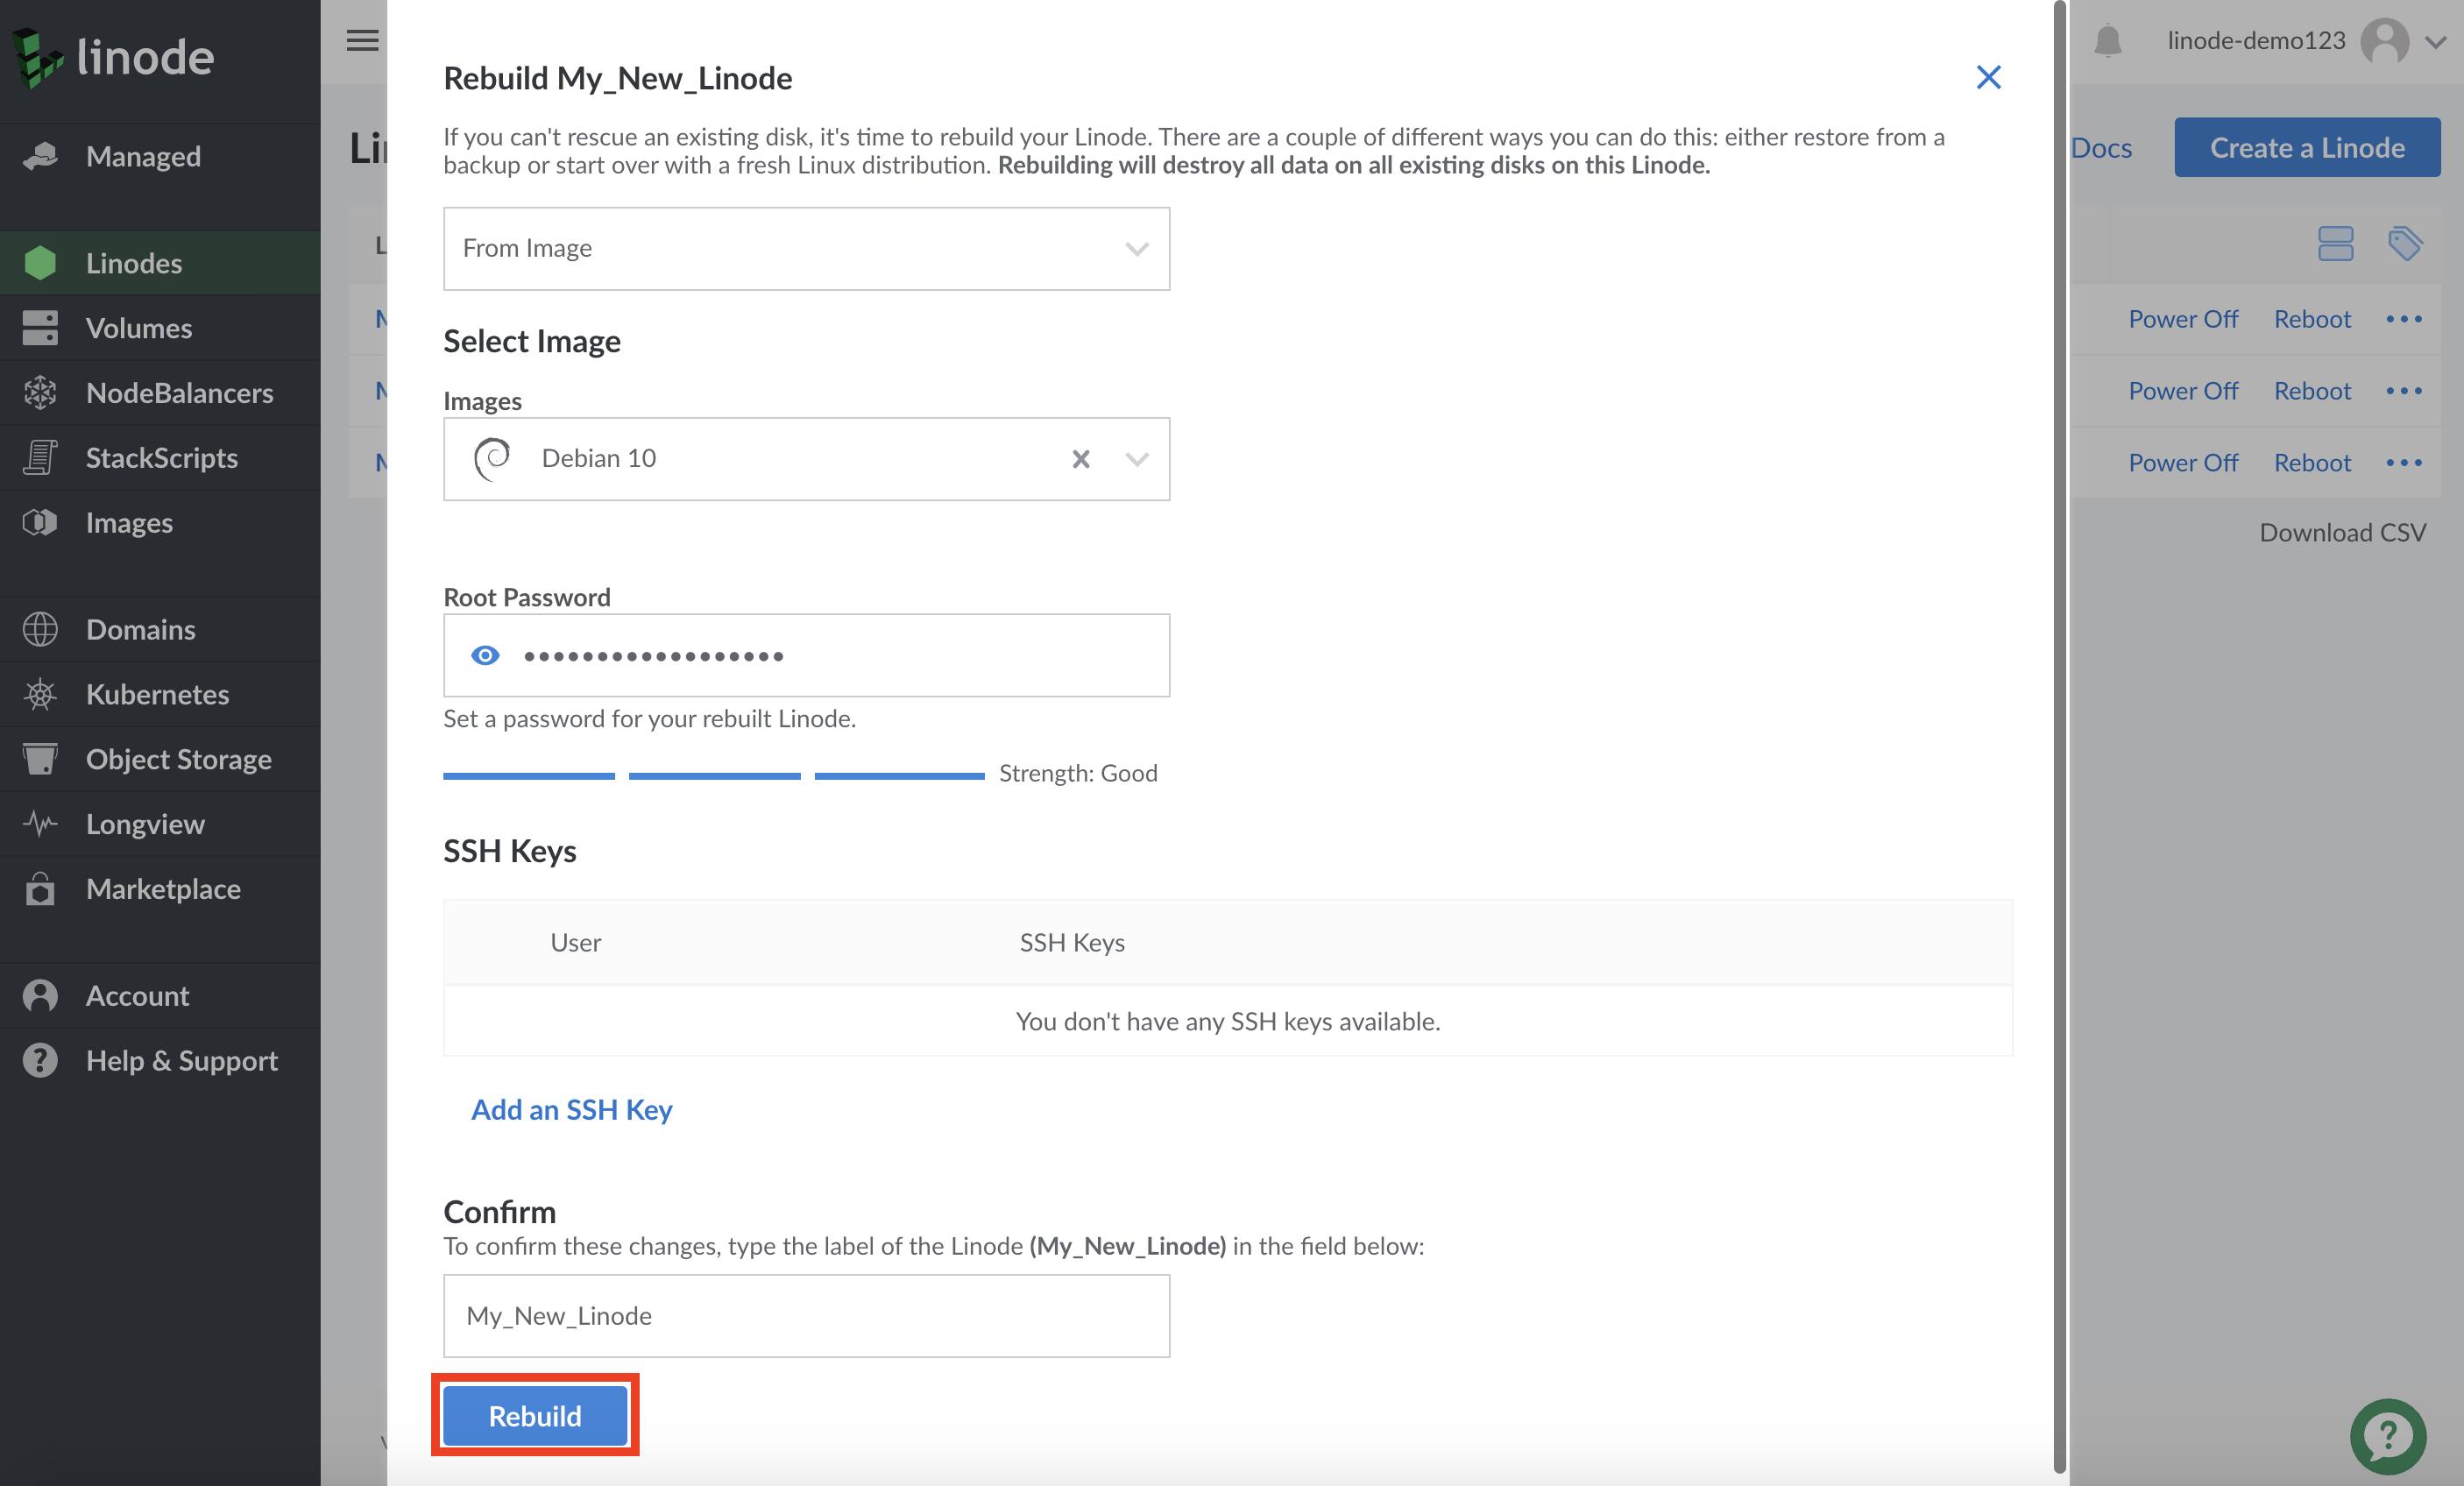
Task: Click the password strength indicator bar
Action: [713, 774]
